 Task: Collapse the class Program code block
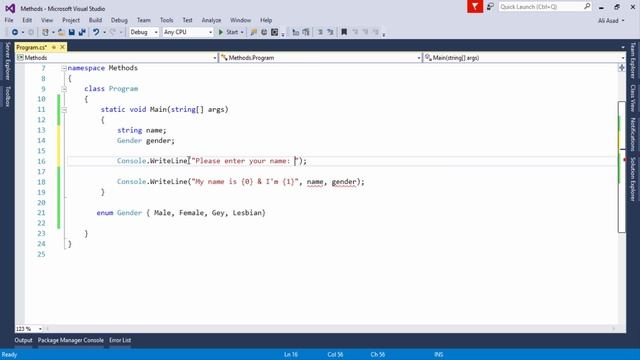[64, 89]
